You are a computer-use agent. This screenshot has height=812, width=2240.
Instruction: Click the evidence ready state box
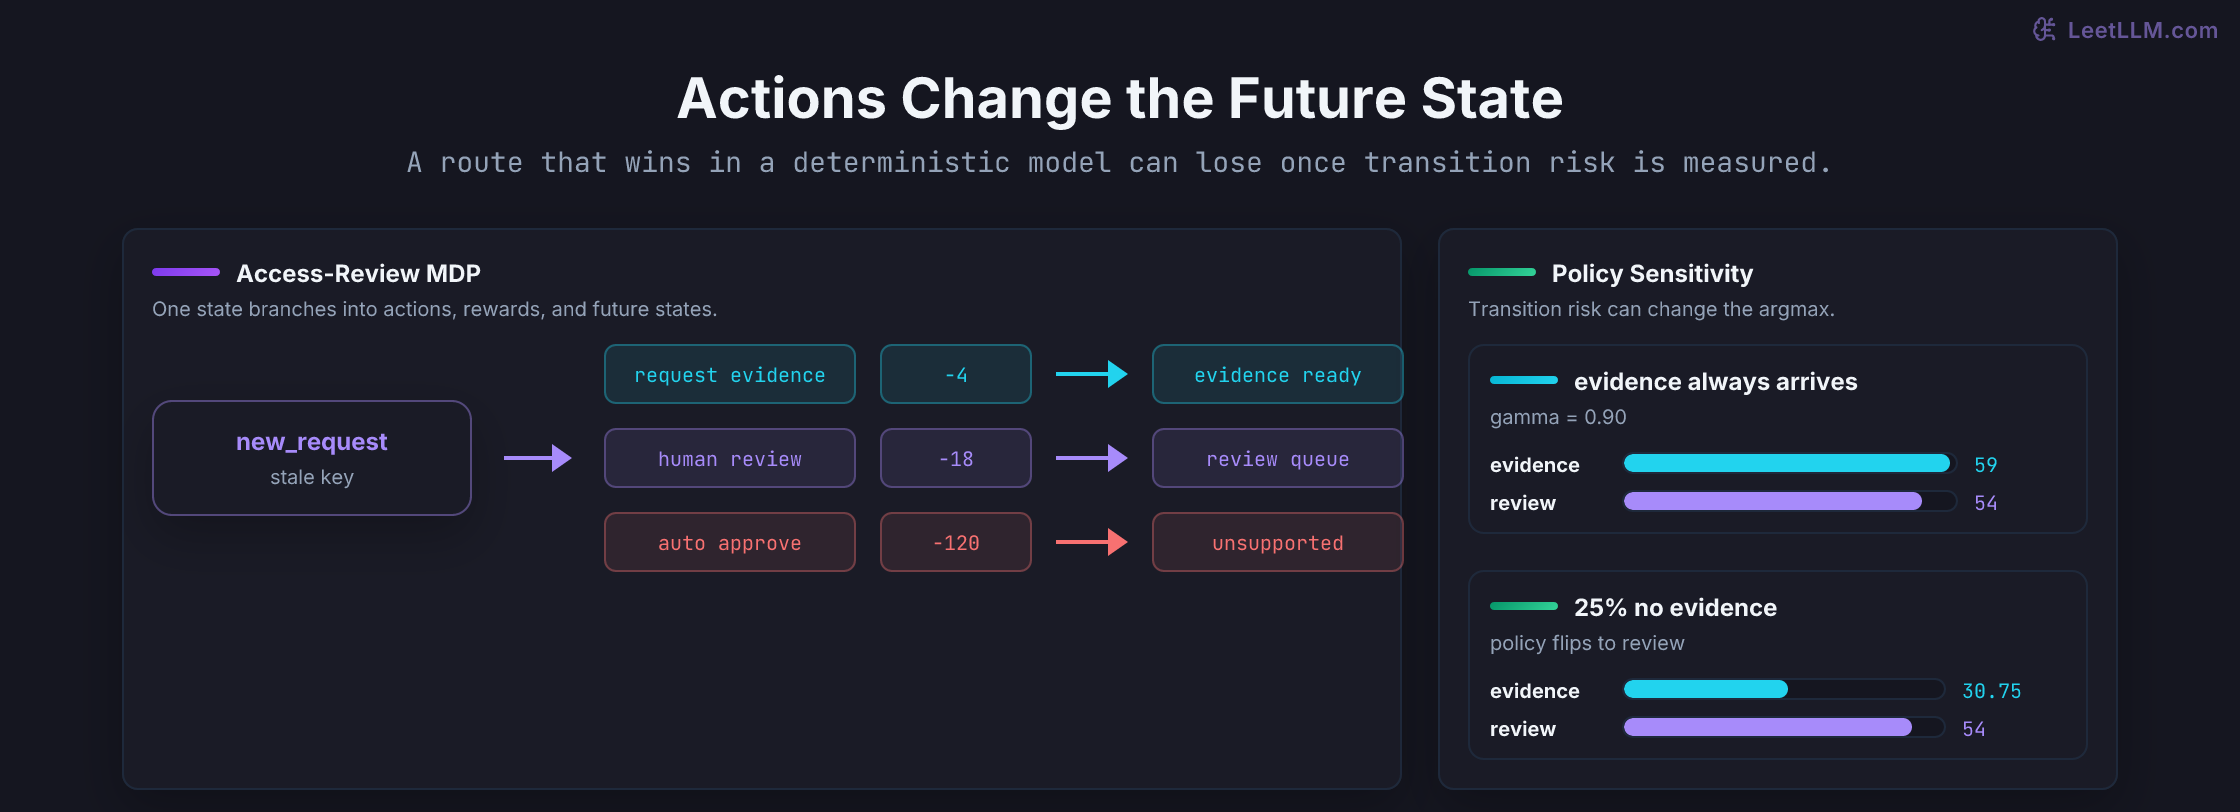pos(1278,374)
